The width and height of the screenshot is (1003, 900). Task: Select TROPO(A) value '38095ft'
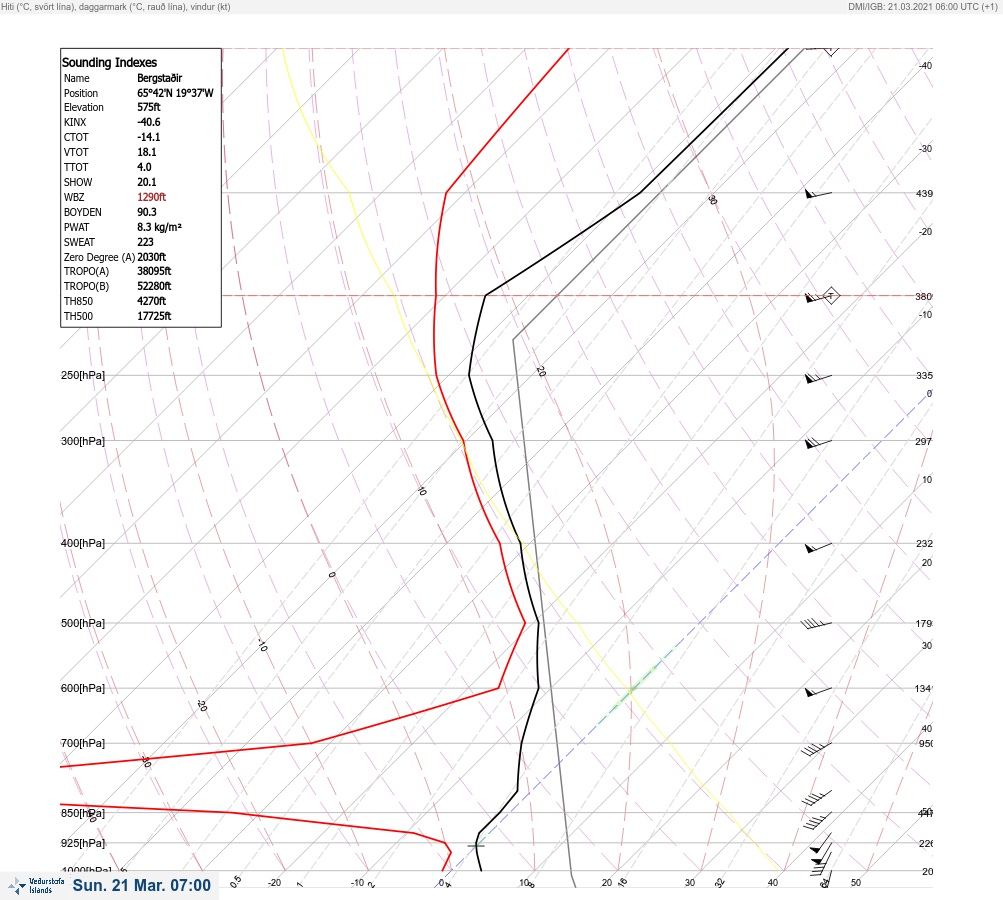point(154,271)
